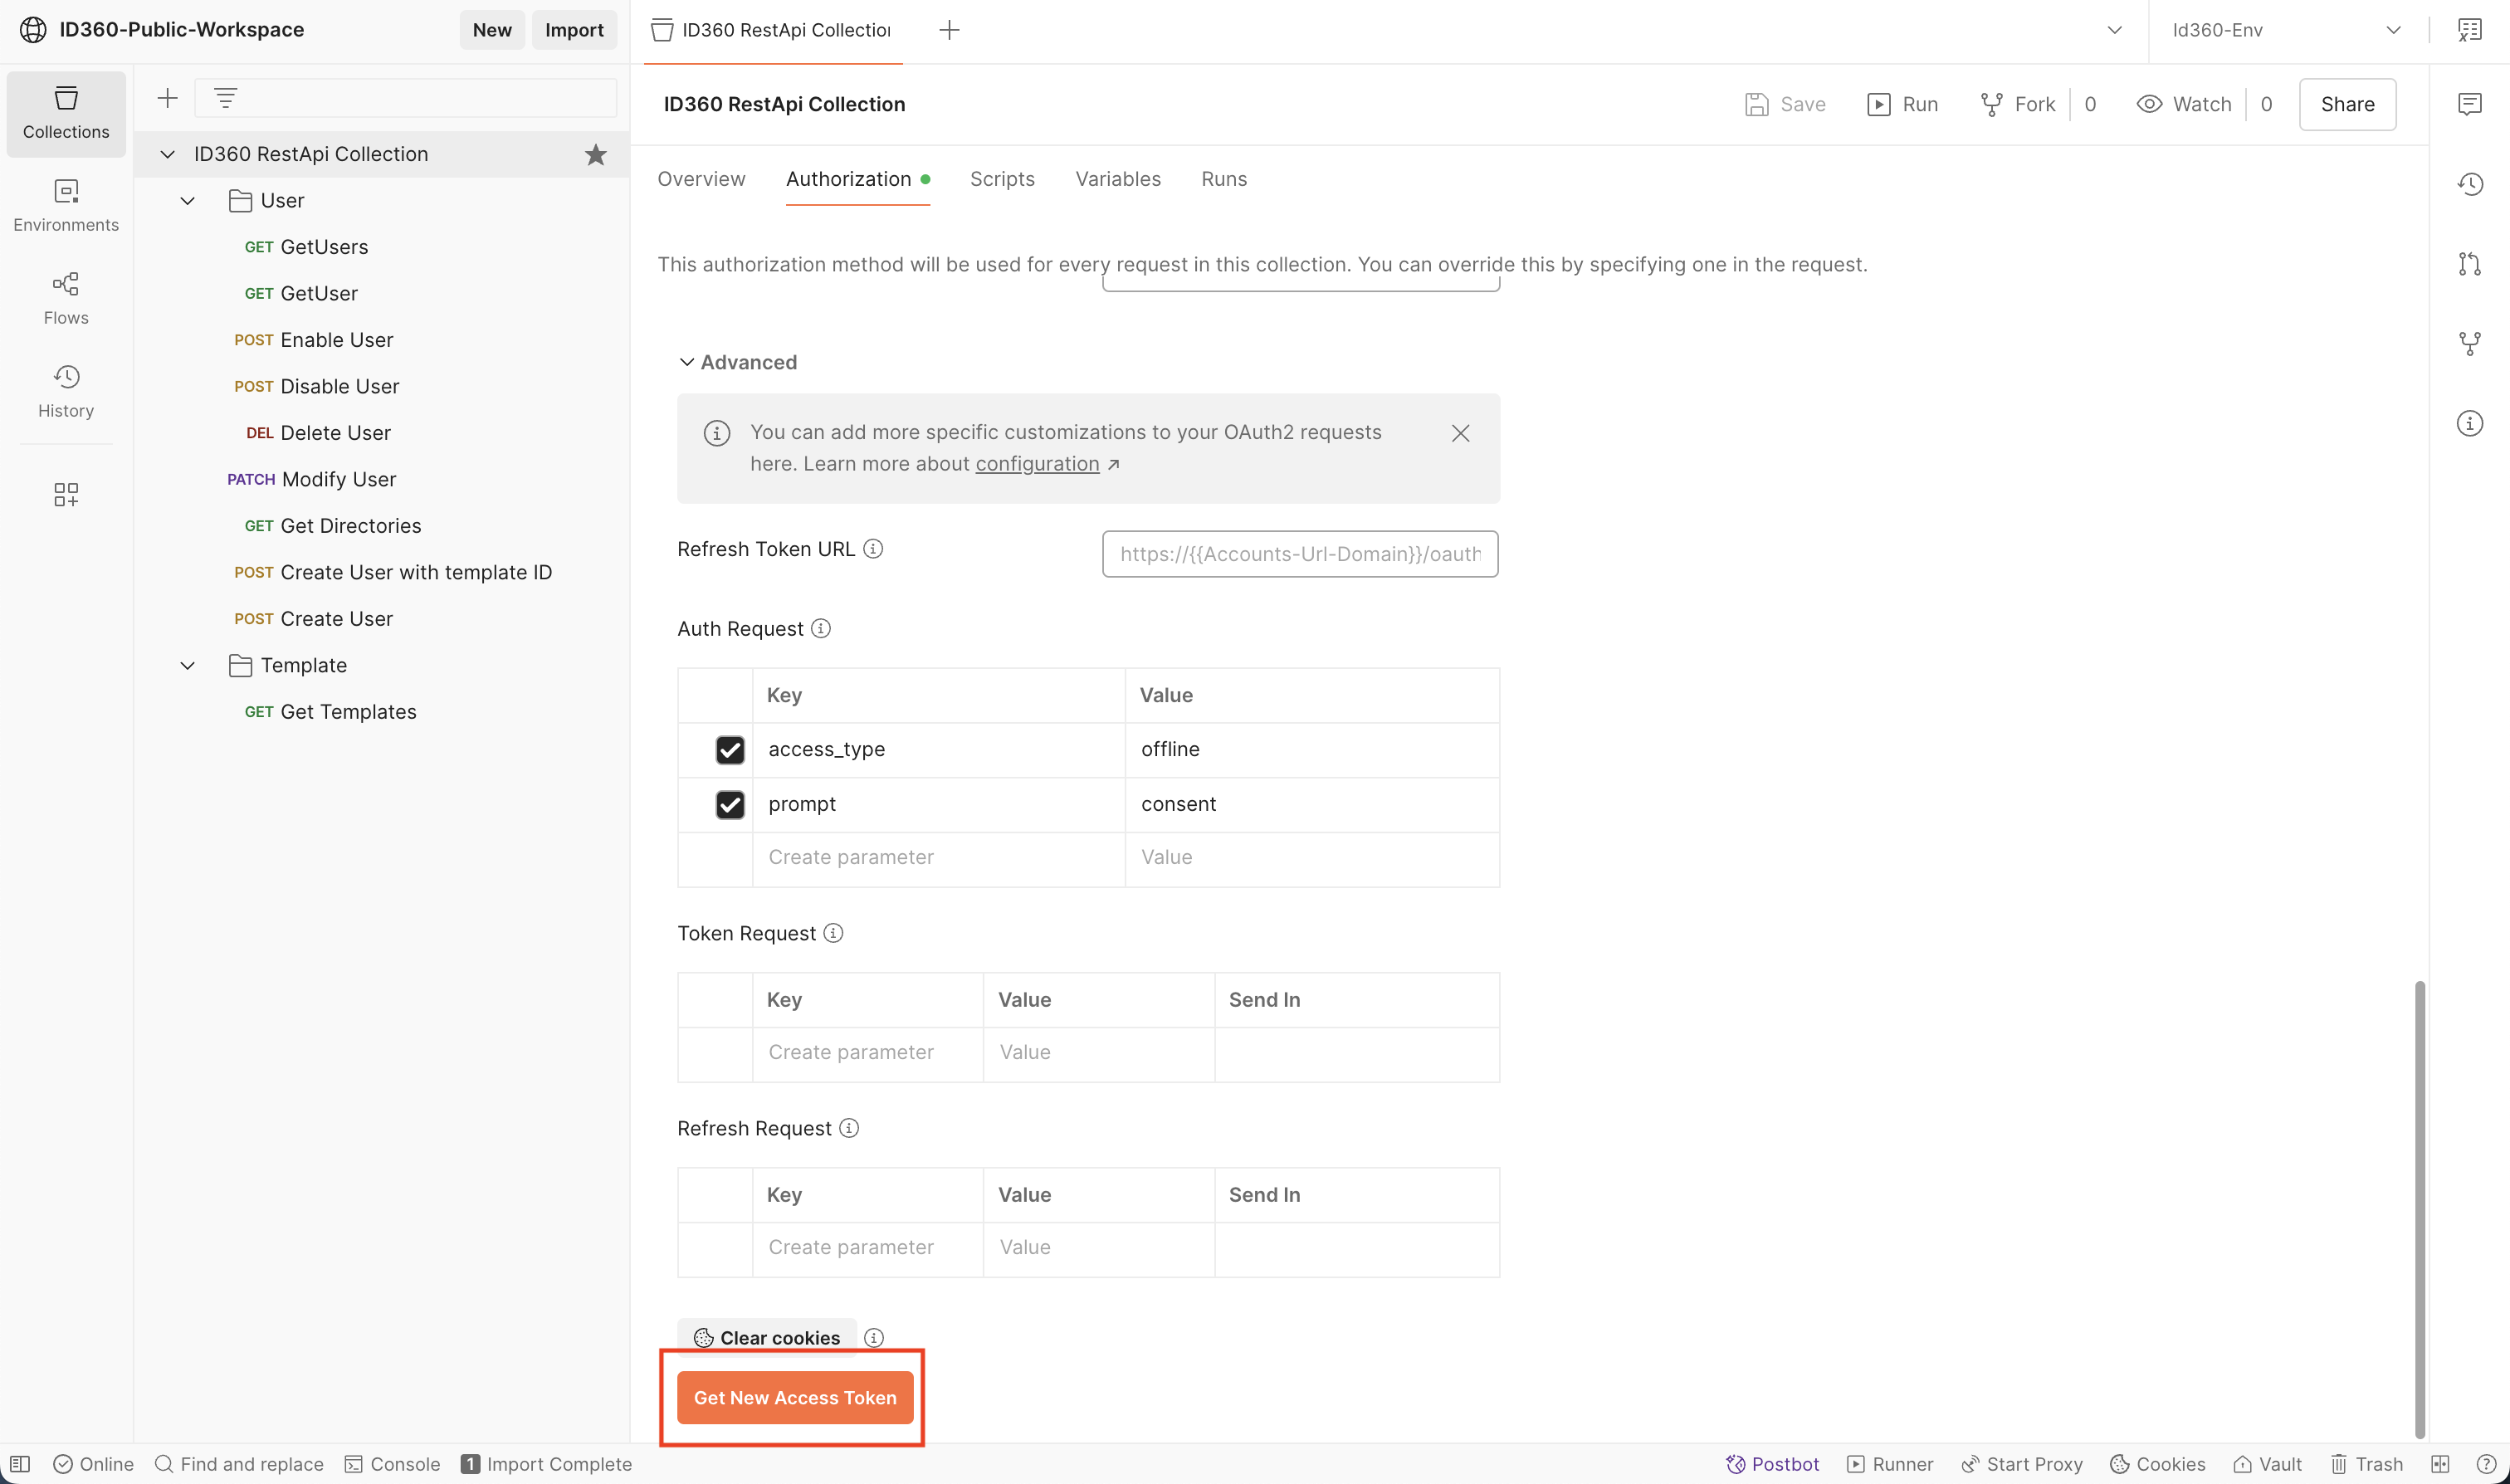
Task: Click the Clear cookies button
Action: click(x=767, y=1338)
